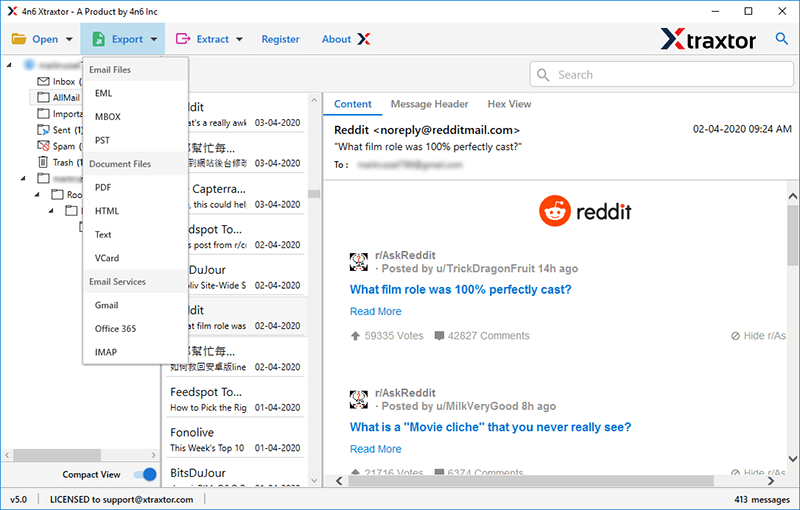This screenshot has height=510, width=800.
Task: Collapse the Root folder tree node
Action: pyautogui.click(x=37, y=194)
